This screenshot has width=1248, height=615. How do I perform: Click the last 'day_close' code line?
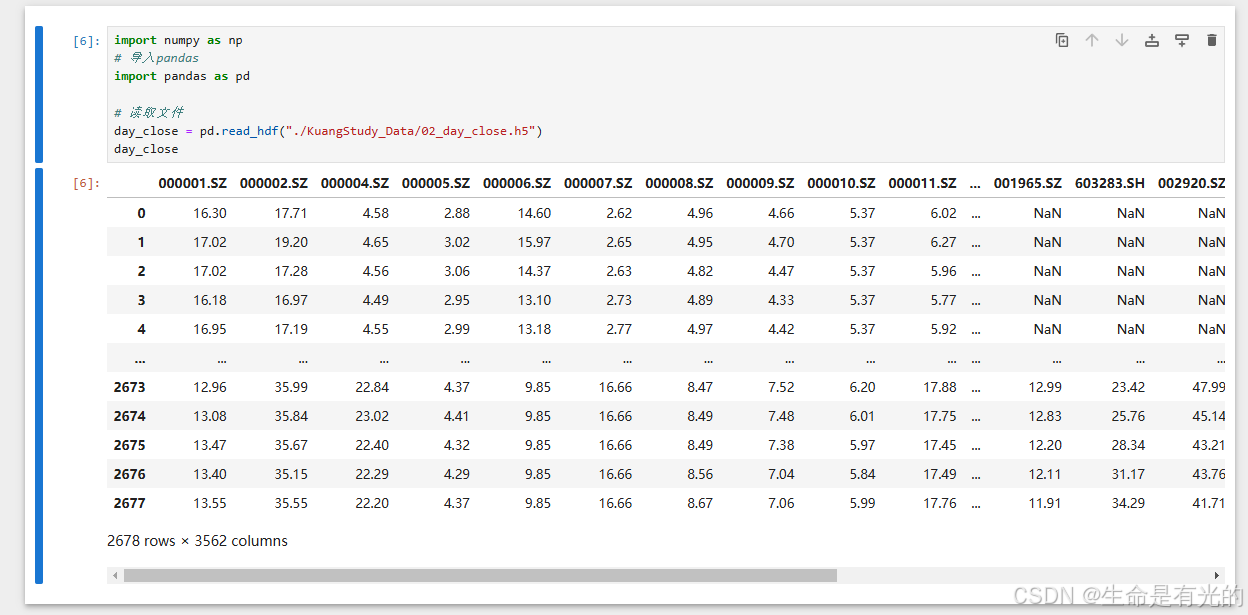pos(146,149)
